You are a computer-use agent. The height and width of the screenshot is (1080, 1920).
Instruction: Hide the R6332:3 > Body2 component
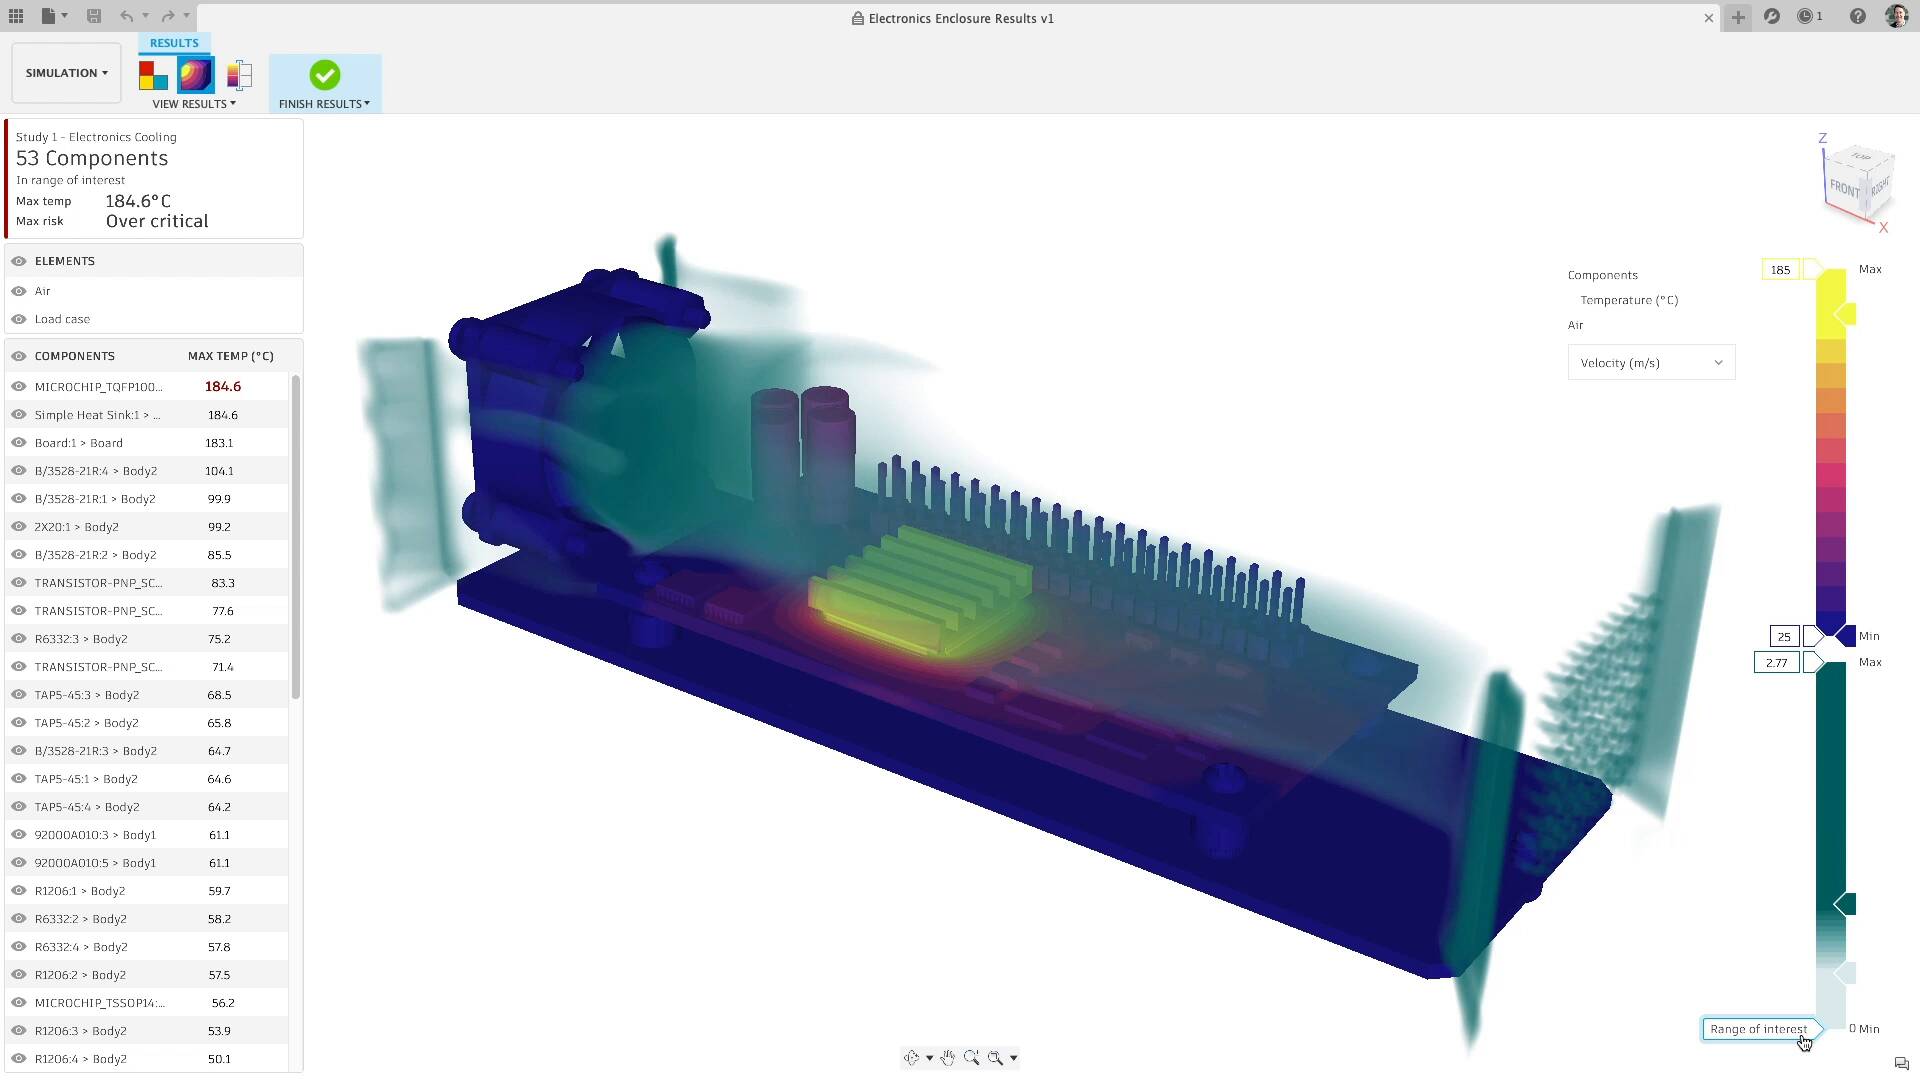click(x=18, y=639)
